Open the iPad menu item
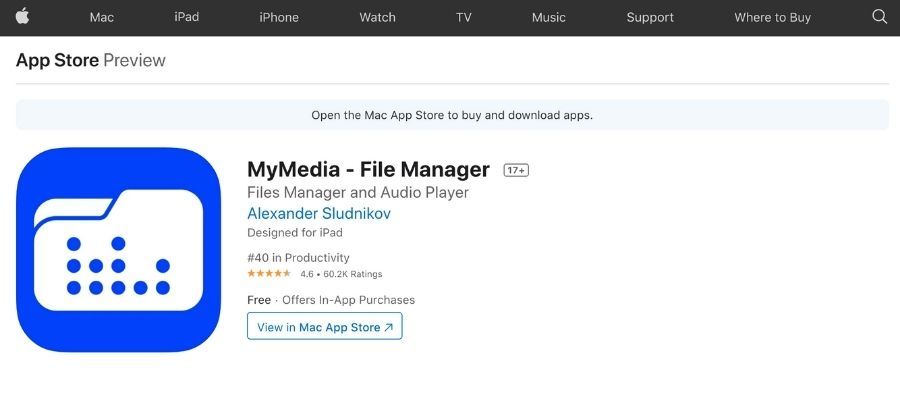Image resolution: width=900 pixels, height=400 pixels. click(187, 17)
